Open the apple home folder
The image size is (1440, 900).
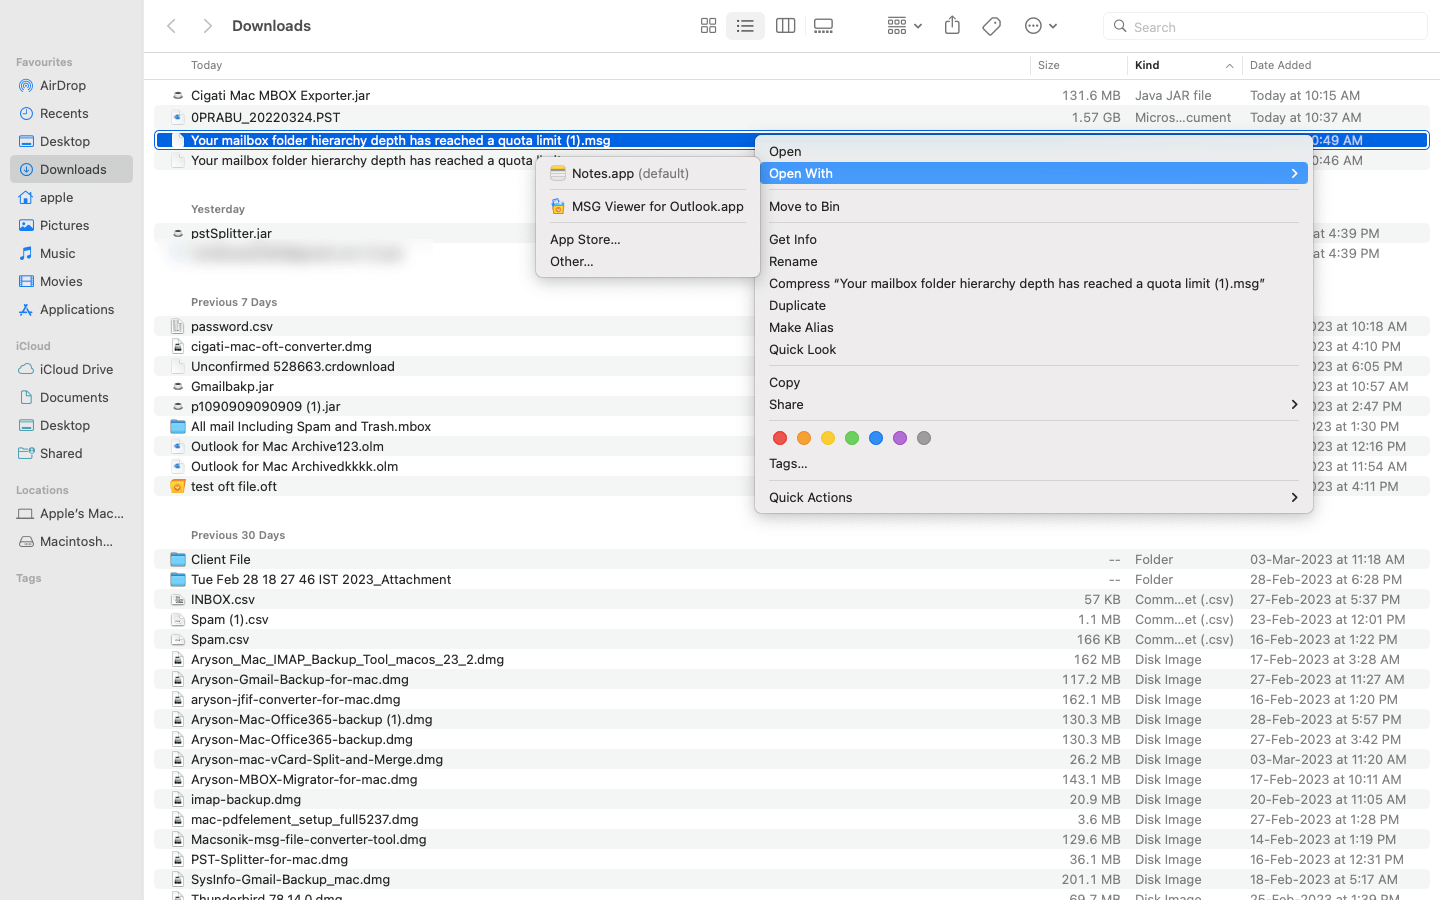(x=71, y=197)
